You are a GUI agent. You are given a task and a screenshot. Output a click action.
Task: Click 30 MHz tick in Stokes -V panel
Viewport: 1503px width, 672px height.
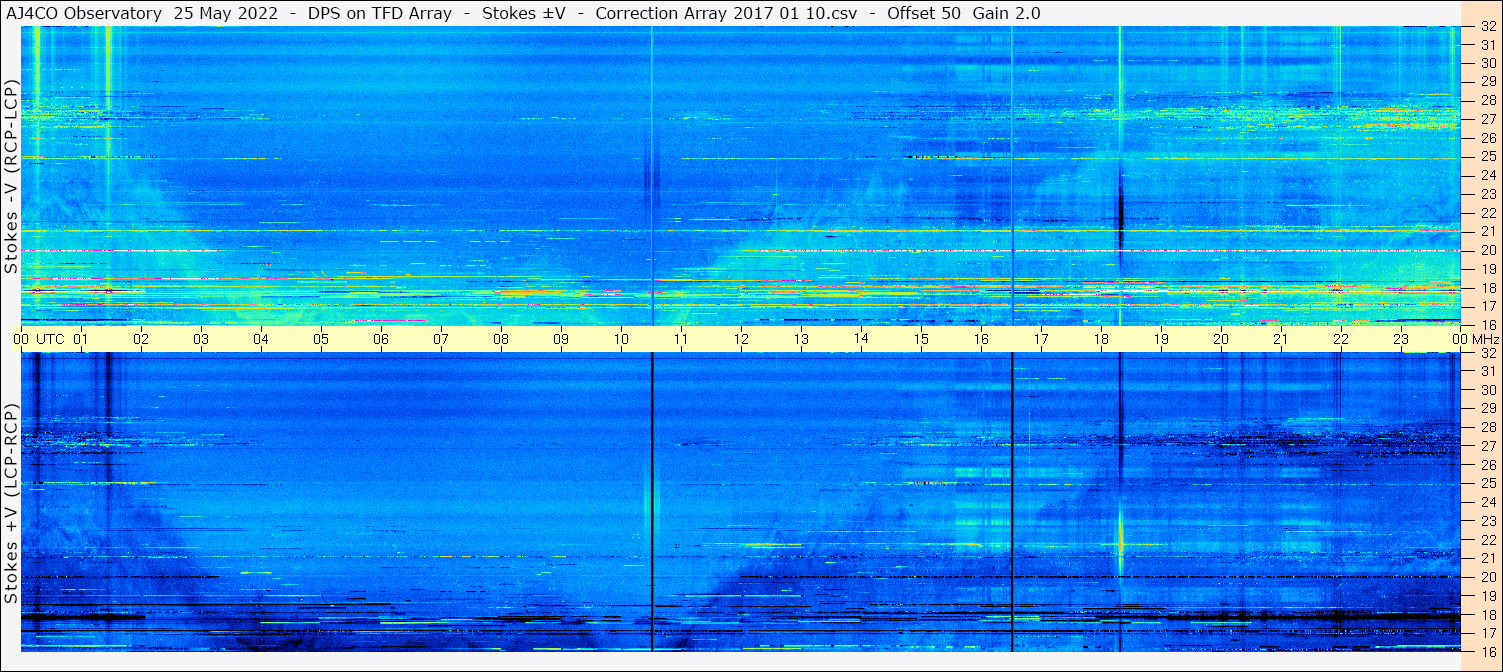pos(1488,62)
